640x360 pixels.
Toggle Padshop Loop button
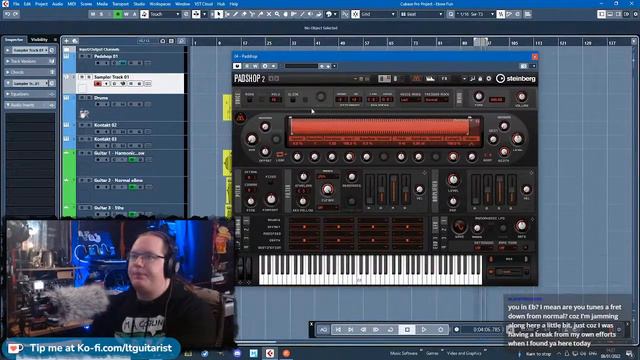[x=280, y=156]
